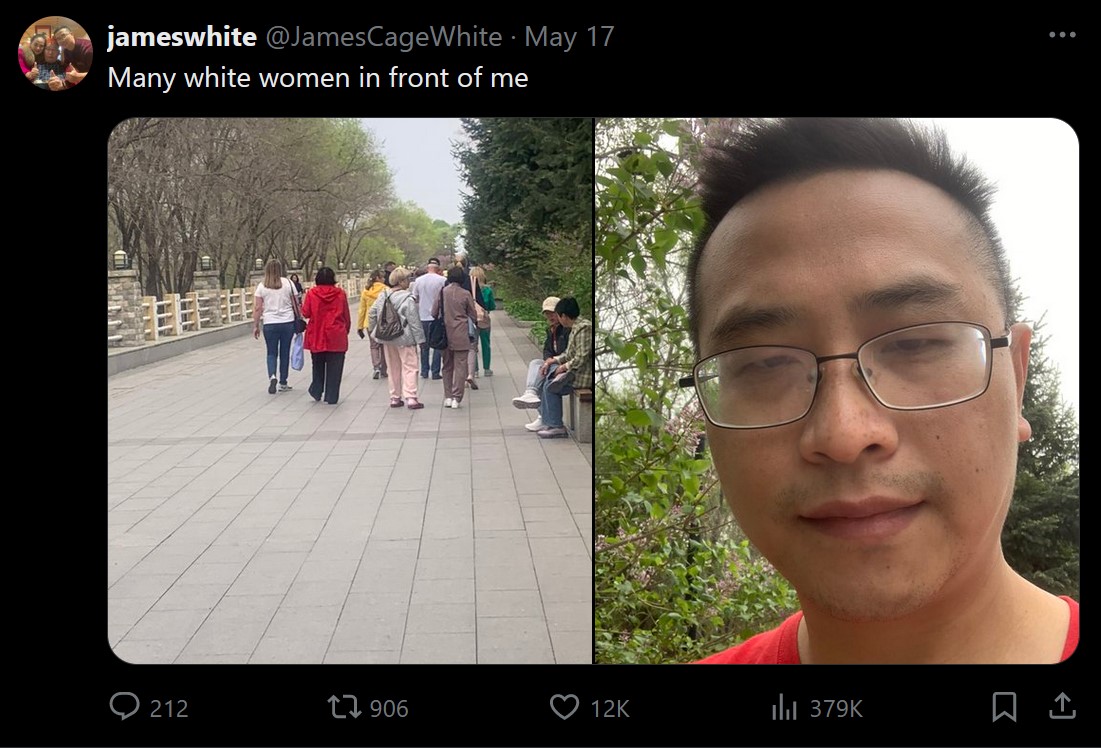Click the 212 replies count
This screenshot has height=748, width=1101.
169,708
